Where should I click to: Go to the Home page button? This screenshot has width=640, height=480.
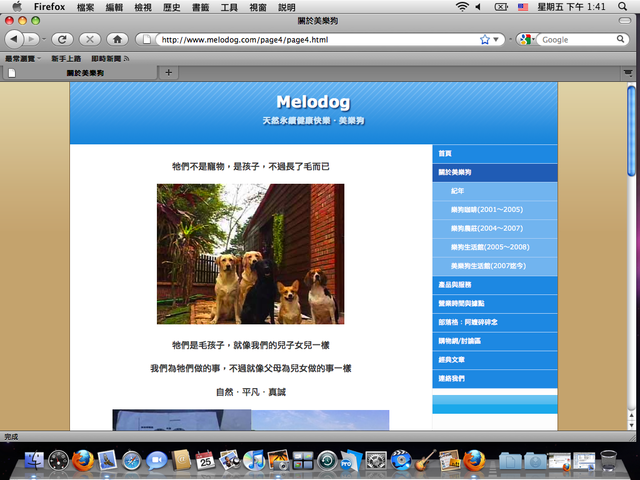tap(117, 39)
